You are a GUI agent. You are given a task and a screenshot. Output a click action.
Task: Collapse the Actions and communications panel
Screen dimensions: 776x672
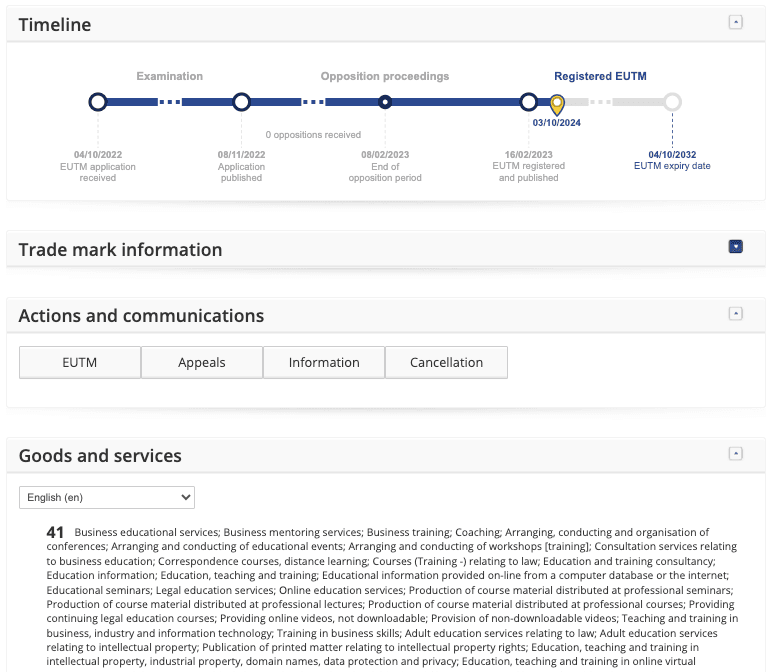[736, 314]
